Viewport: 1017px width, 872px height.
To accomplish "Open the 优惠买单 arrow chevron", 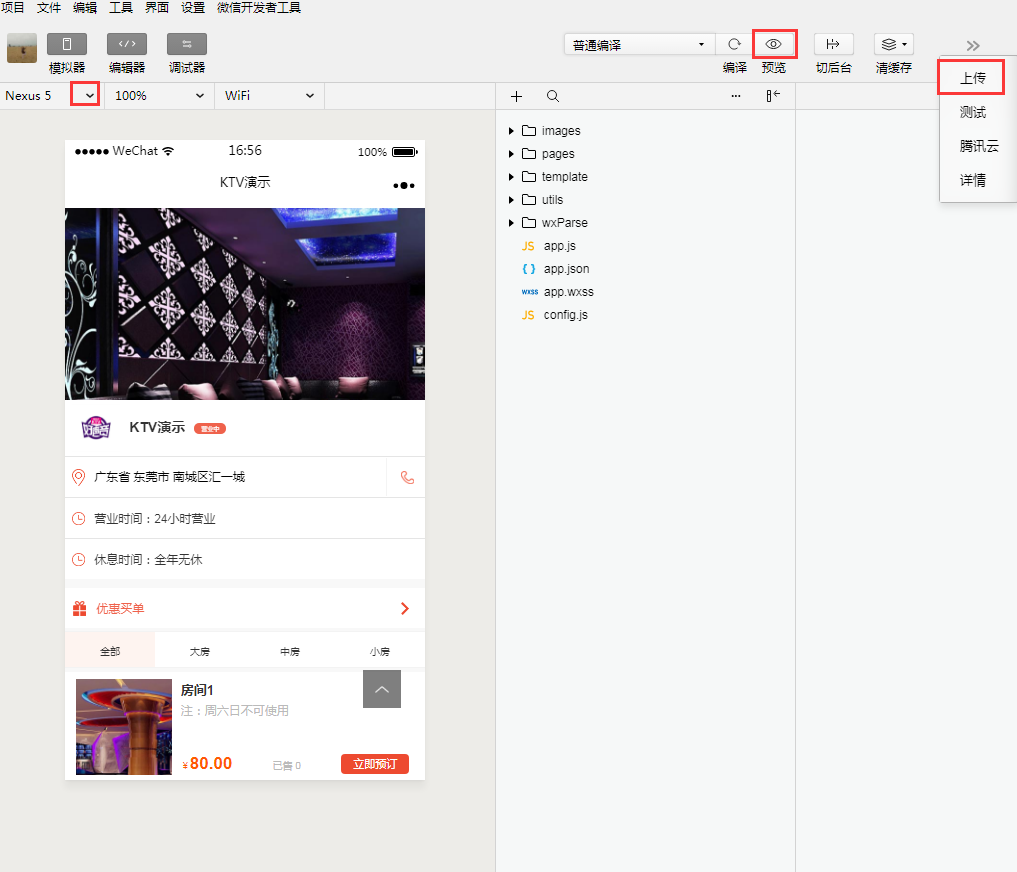I will (x=405, y=609).
